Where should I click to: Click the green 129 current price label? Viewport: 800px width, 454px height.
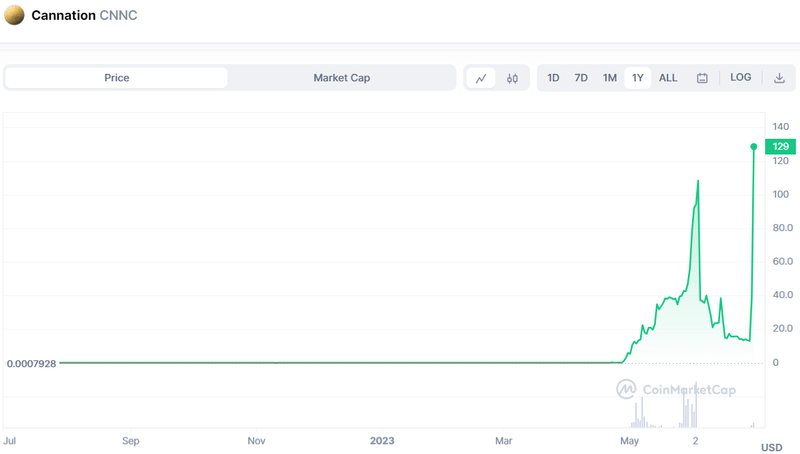pyautogui.click(x=781, y=146)
